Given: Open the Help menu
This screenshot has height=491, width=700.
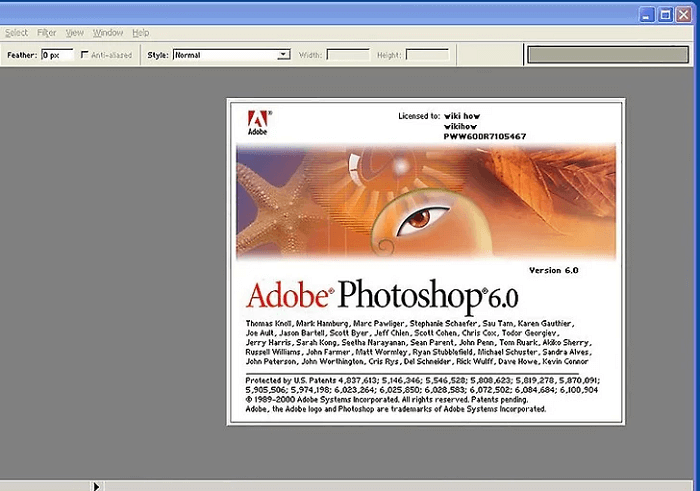Looking at the screenshot, I should (x=141, y=33).
